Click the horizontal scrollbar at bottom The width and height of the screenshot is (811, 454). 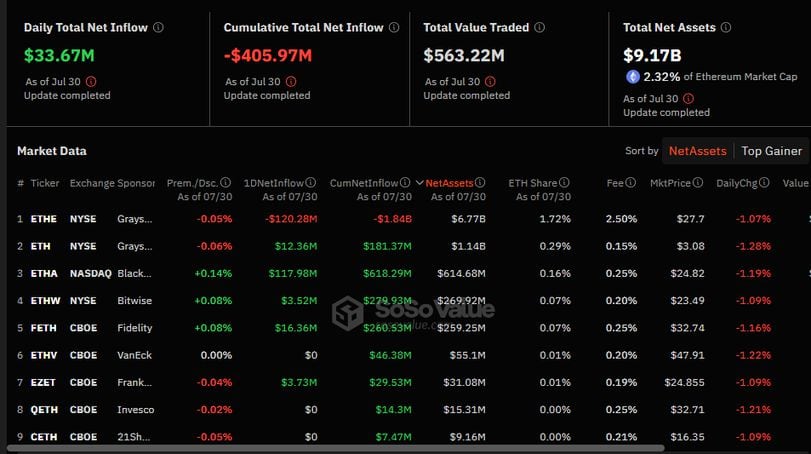[x=335, y=448]
